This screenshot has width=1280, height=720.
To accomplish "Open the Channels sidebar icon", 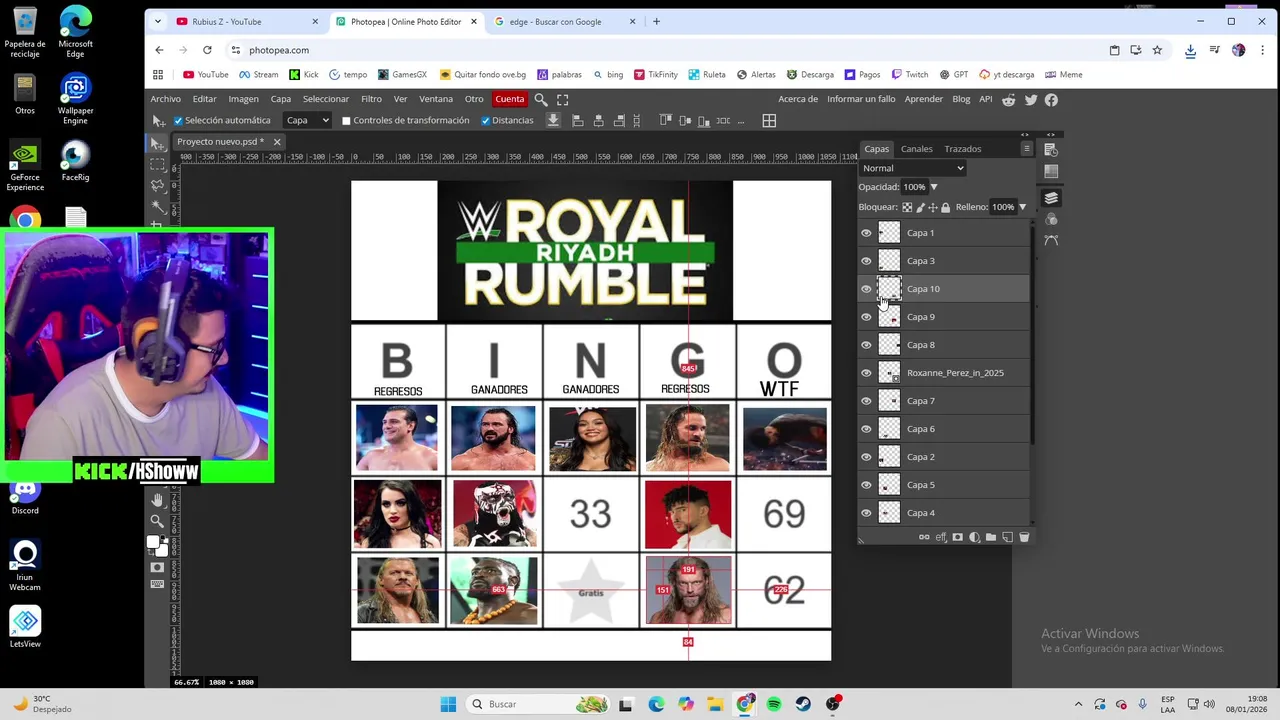I will pos(1051,219).
